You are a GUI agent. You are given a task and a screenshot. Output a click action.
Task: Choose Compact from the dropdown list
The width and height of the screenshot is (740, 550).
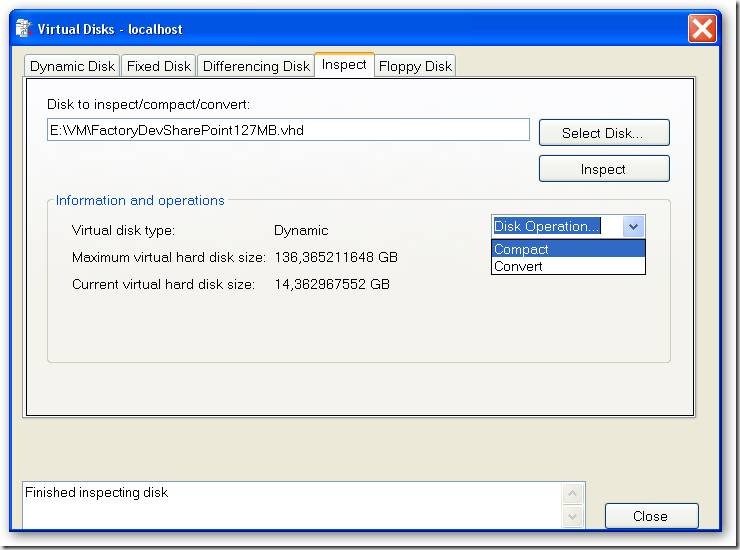(568, 249)
